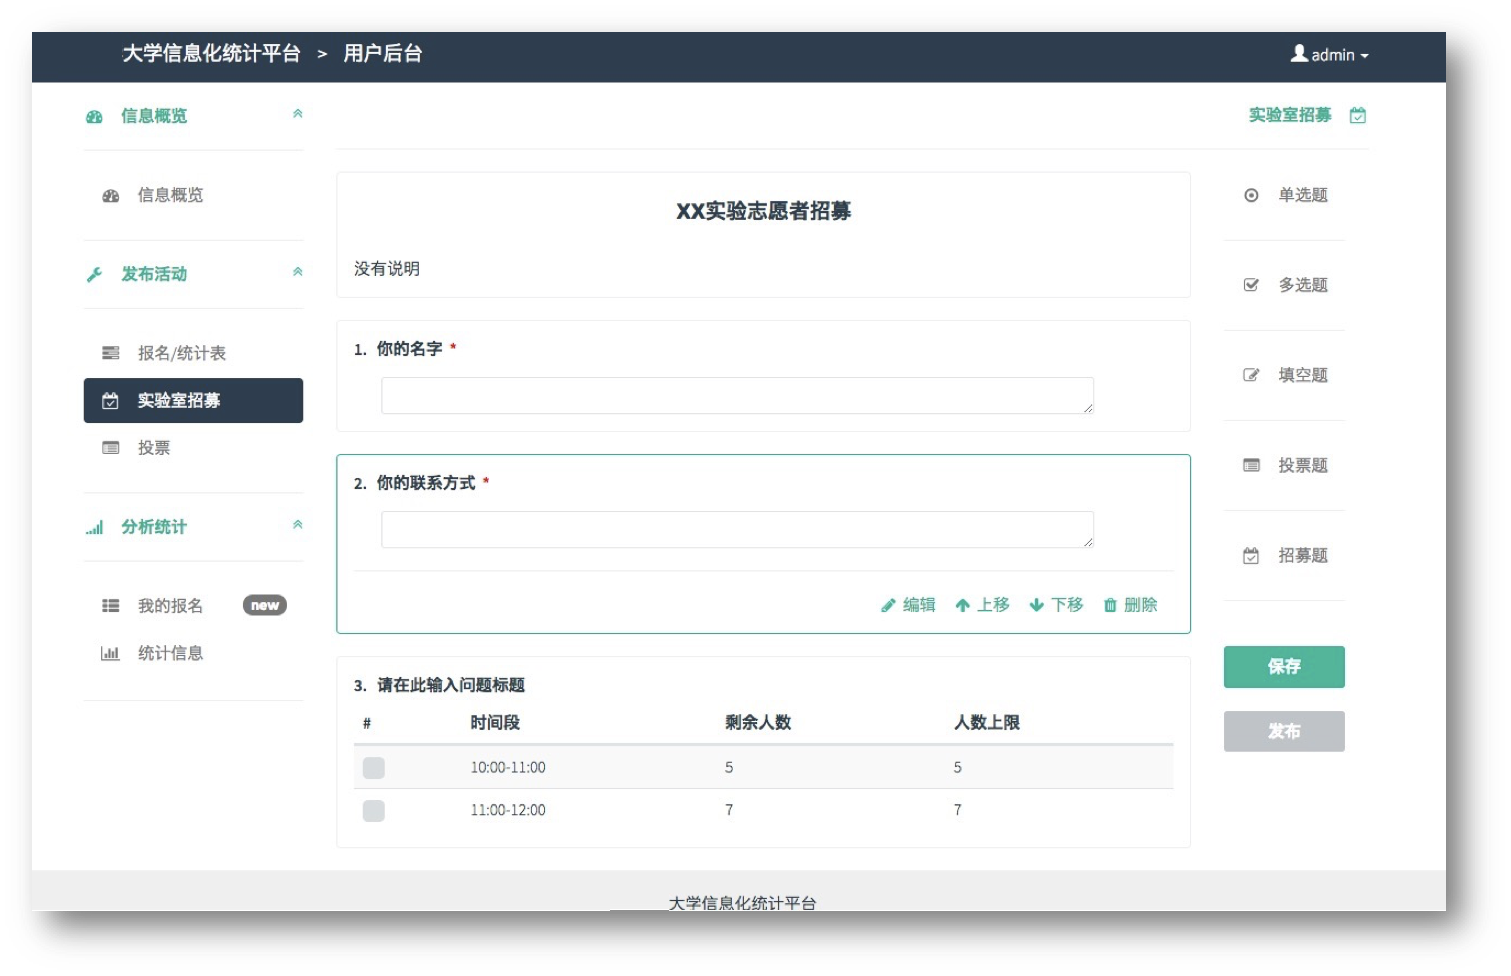1511x976 pixels.
Task: Click 实验室招募 page heading at top right
Action: click(1290, 115)
